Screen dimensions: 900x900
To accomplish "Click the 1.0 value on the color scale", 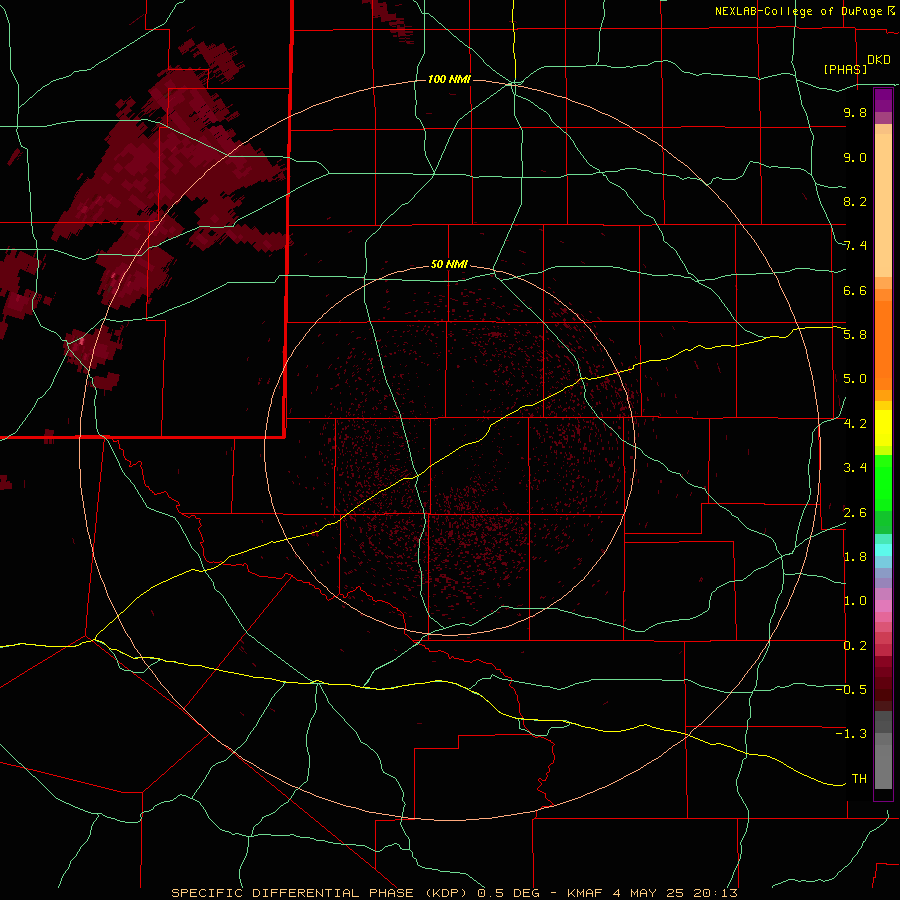I will pos(855,601).
